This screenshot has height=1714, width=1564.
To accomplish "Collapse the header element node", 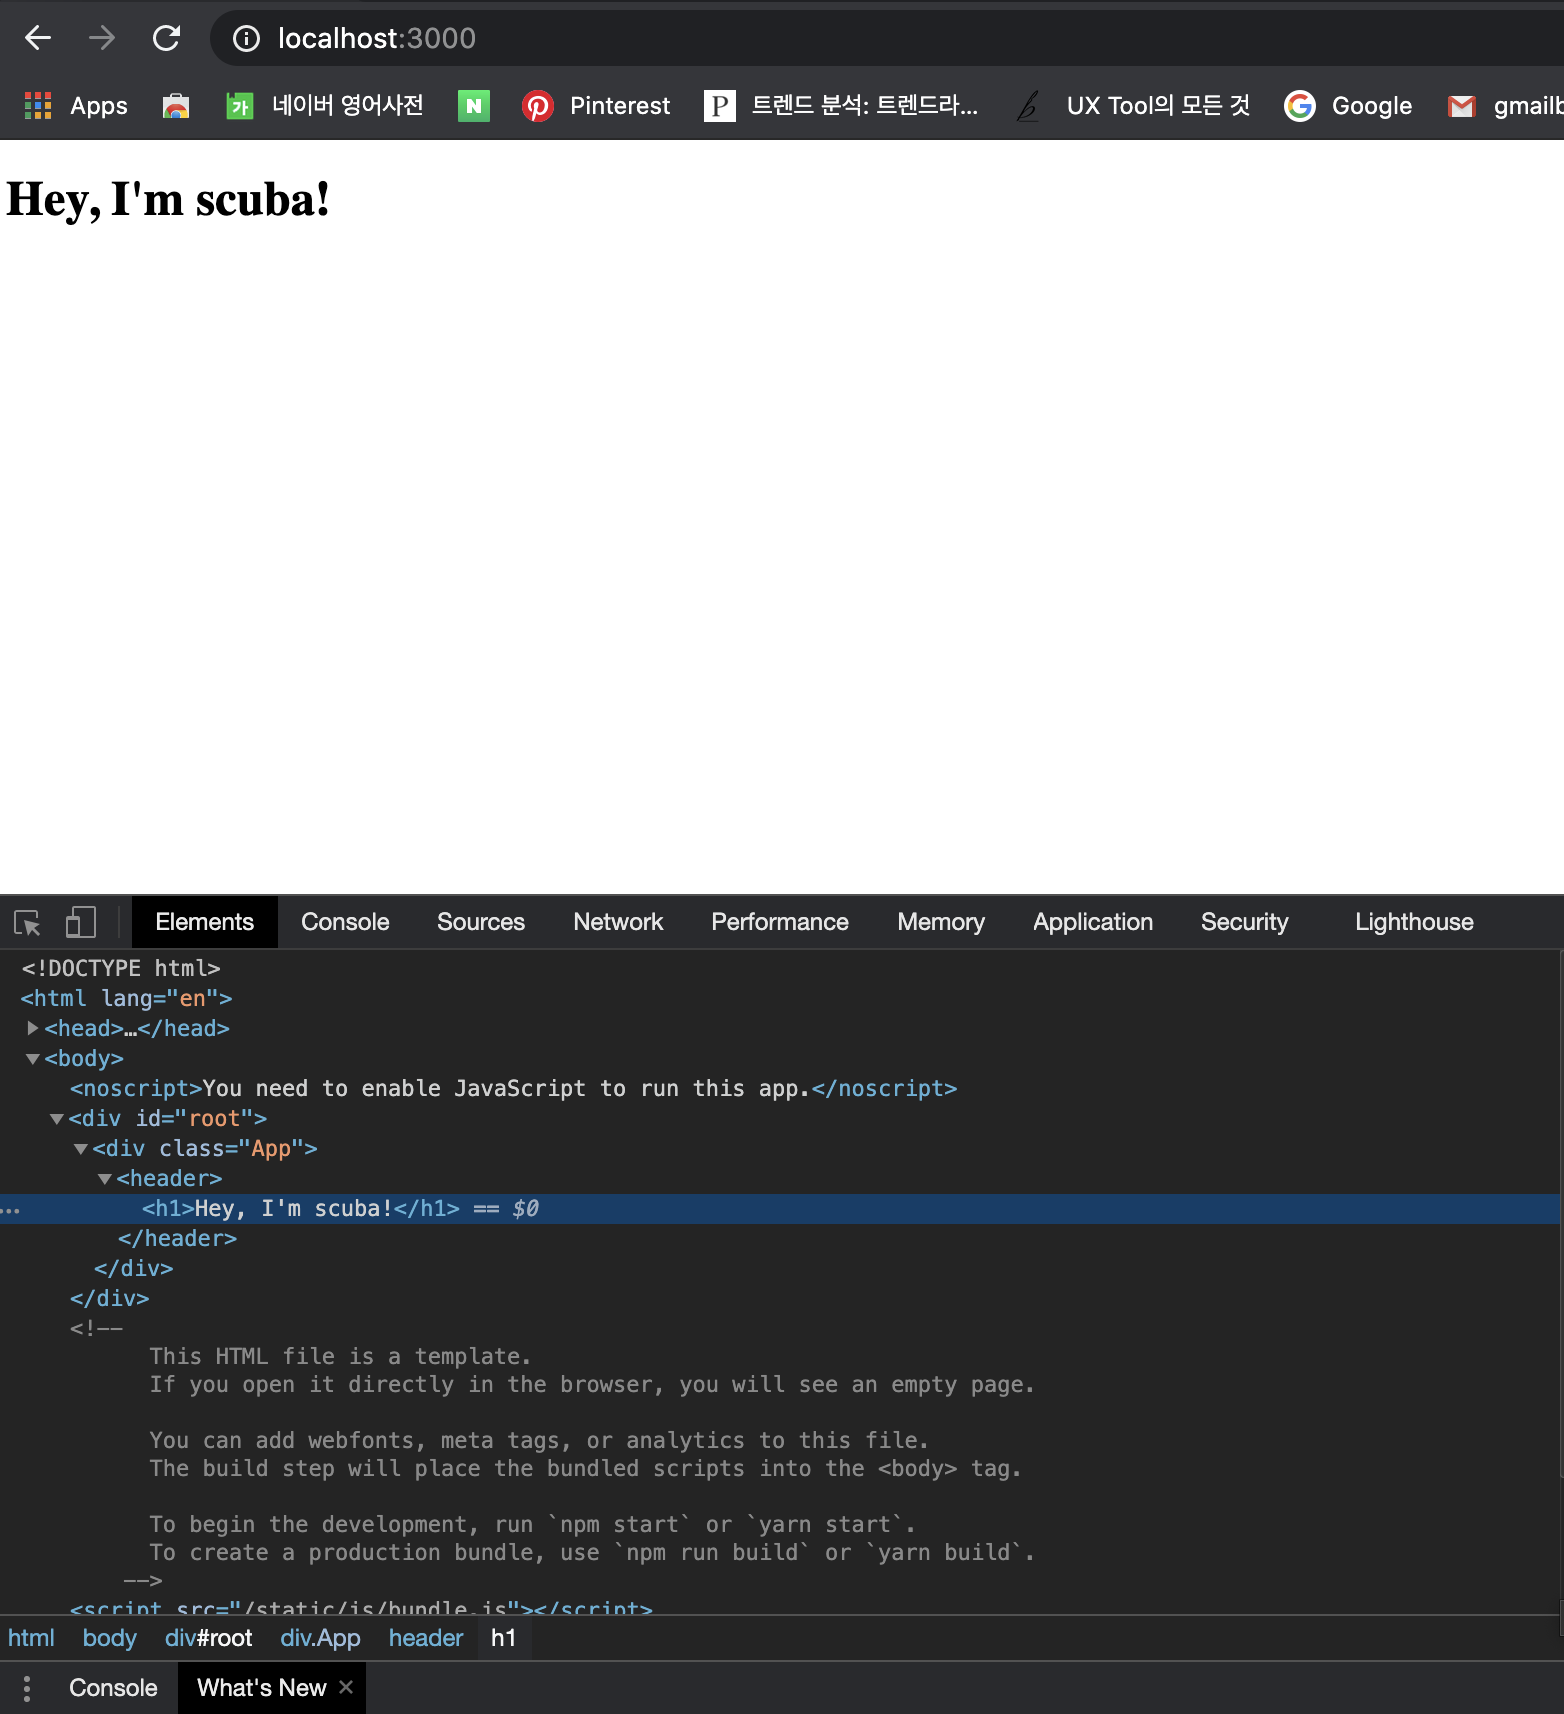I will (105, 1178).
